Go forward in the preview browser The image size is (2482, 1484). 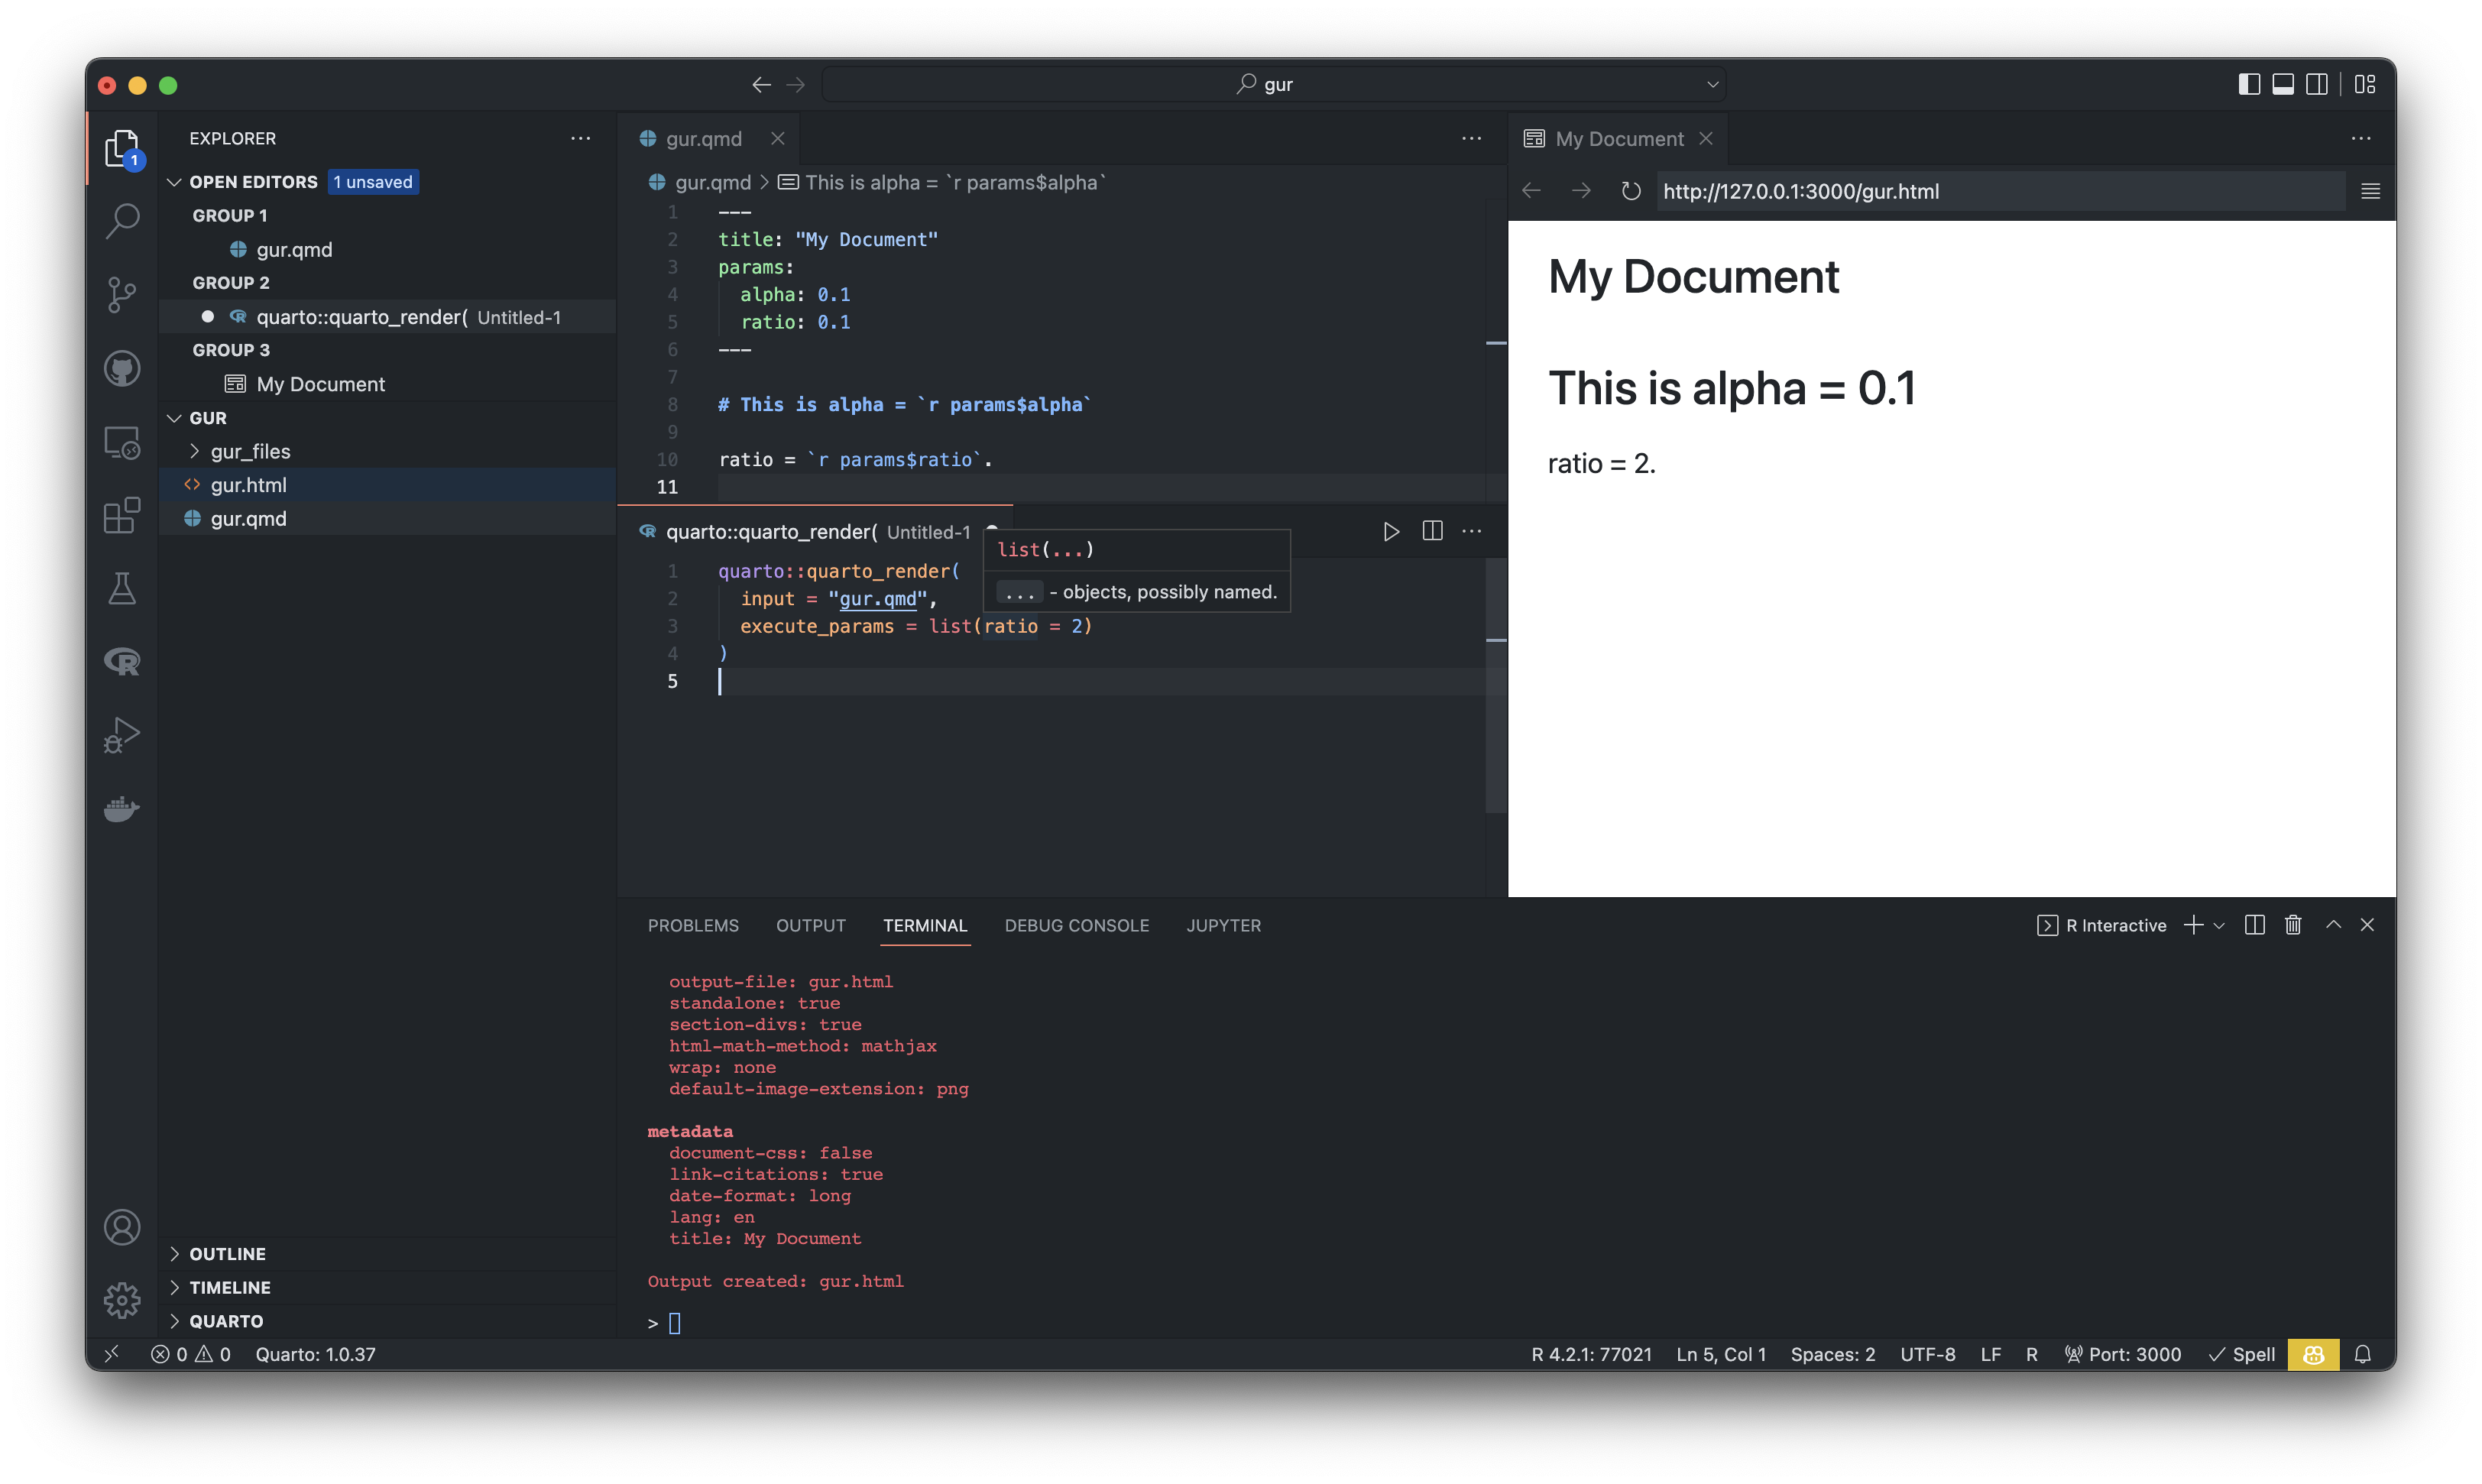pyautogui.click(x=1581, y=191)
